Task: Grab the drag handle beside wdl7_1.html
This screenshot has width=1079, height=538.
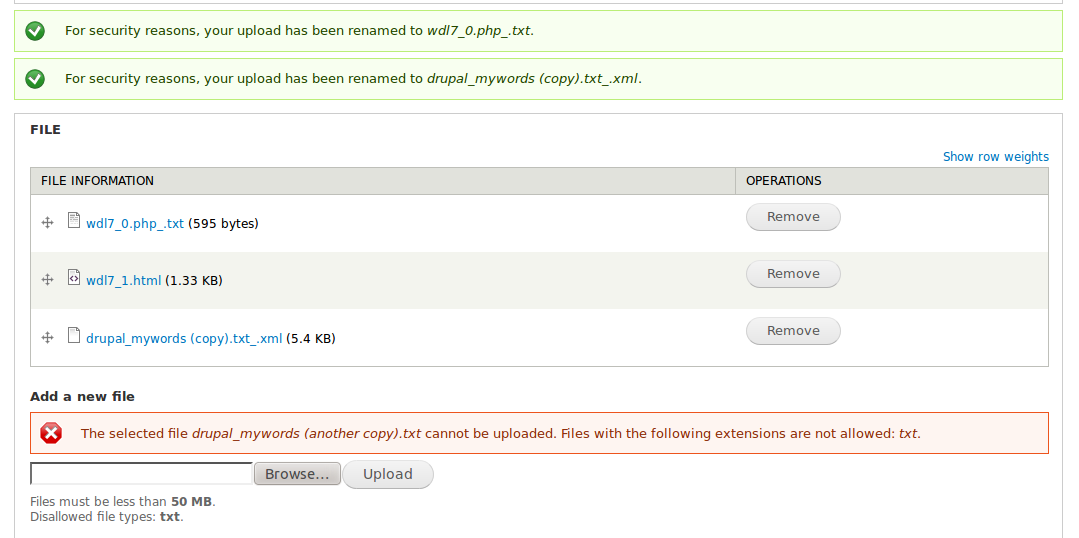Action: coord(47,279)
